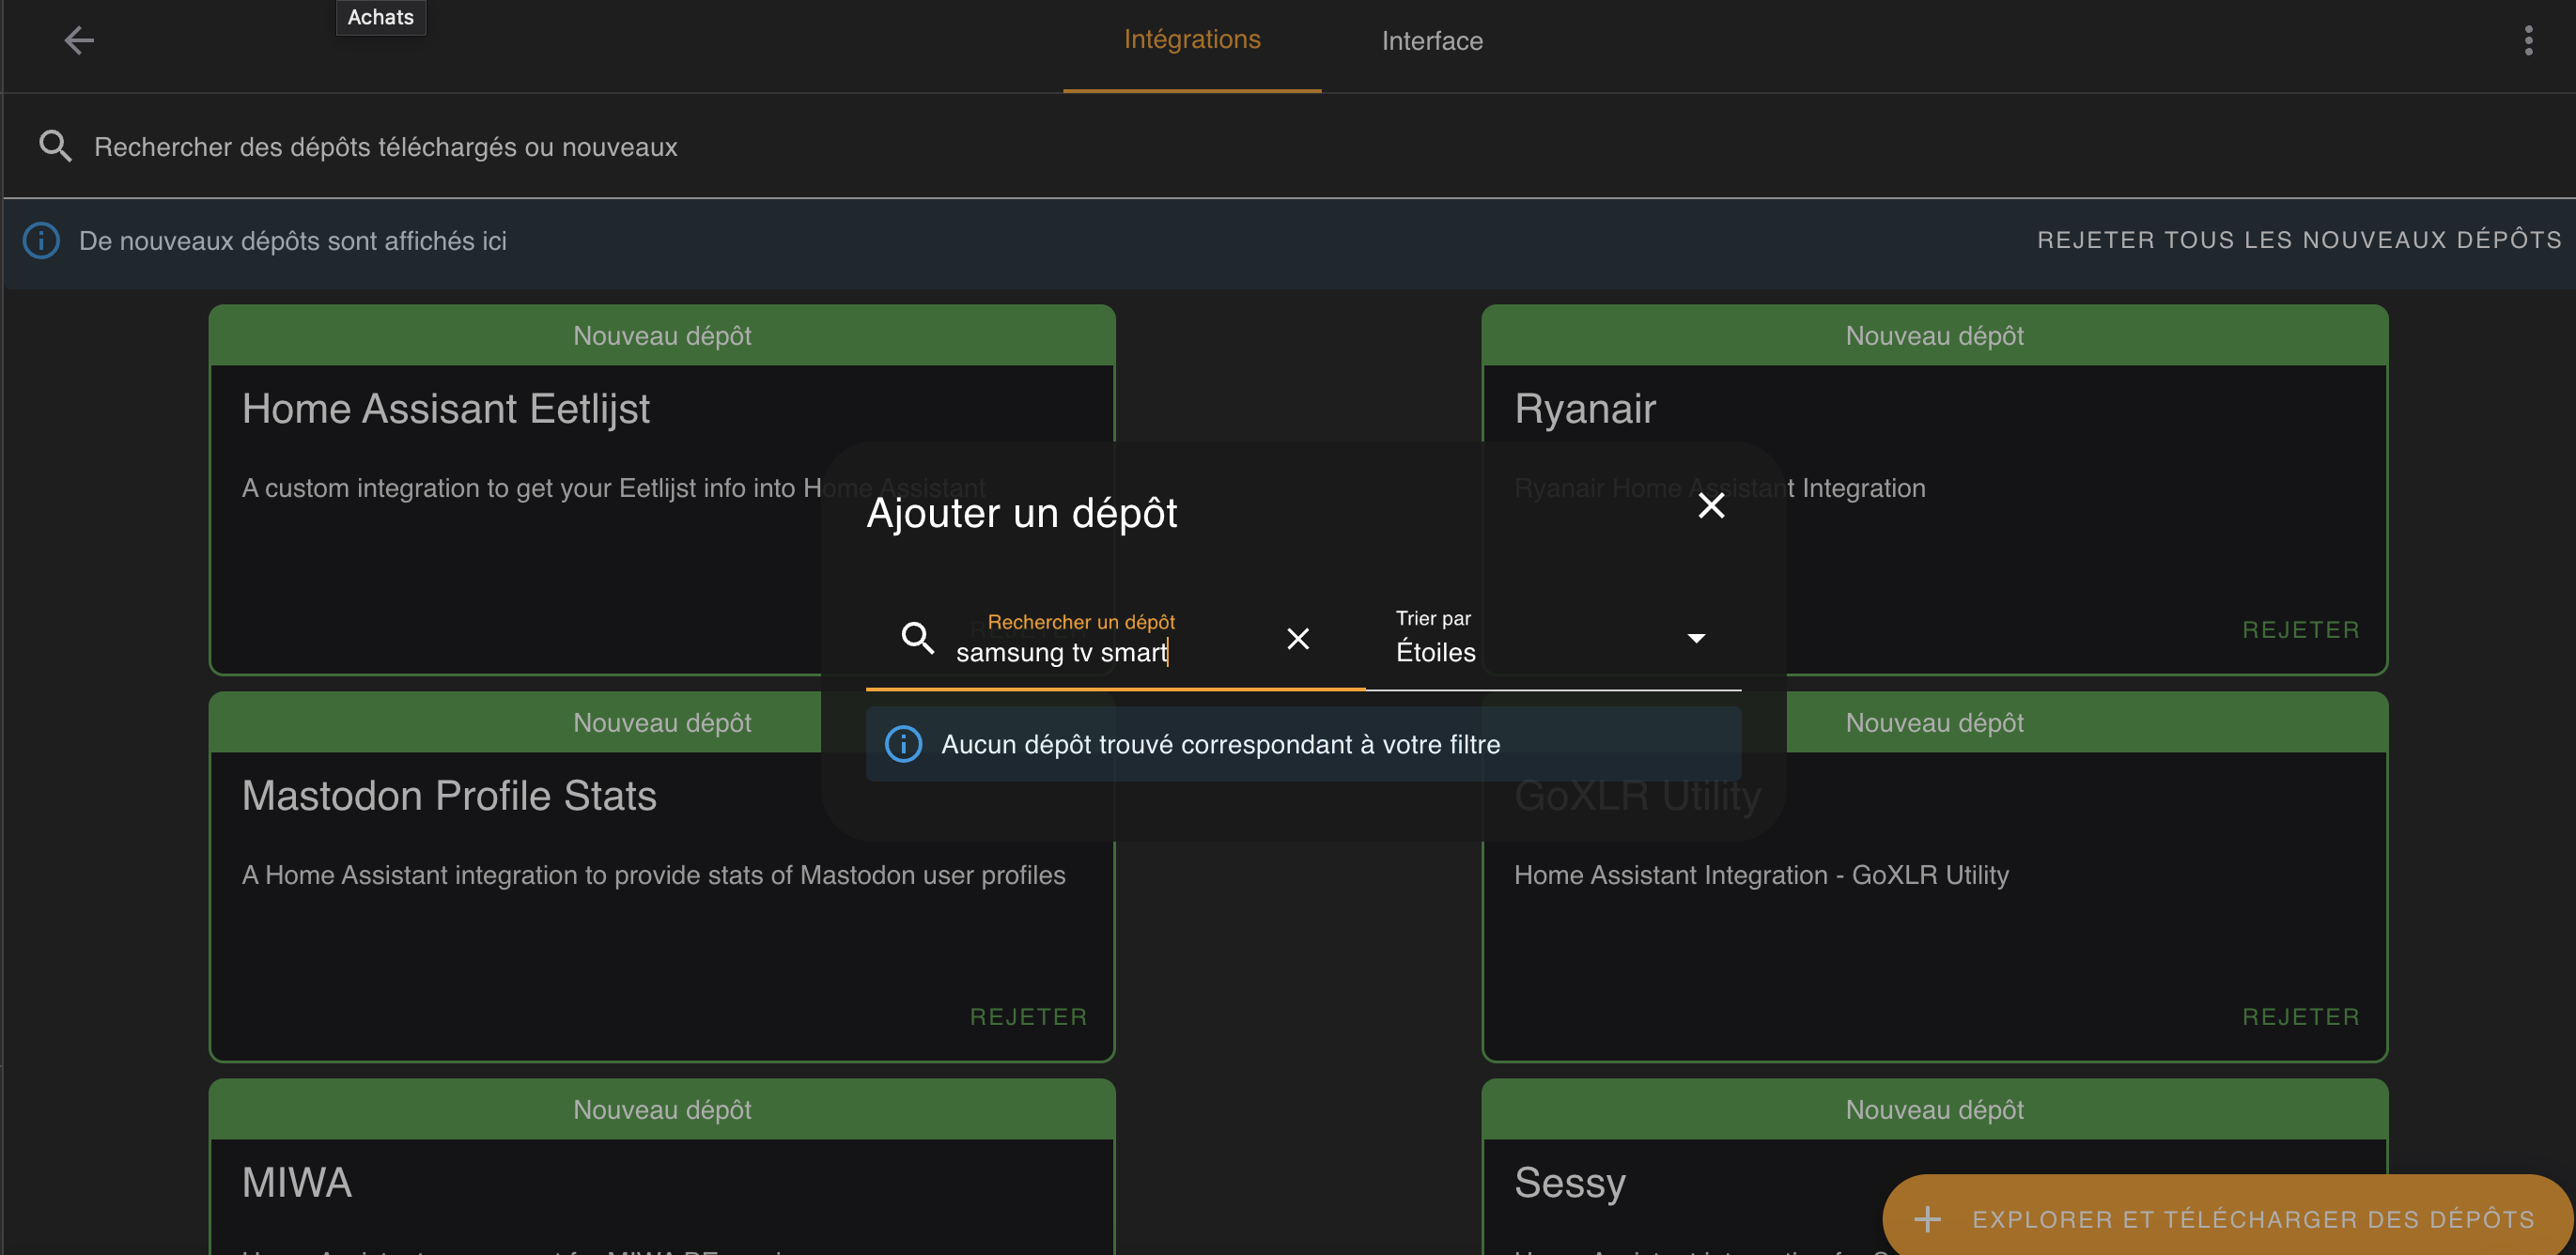Reject the Ryanair repository
The height and width of the screenshot is (1255, 2576).
click(x=2300, y=629)
